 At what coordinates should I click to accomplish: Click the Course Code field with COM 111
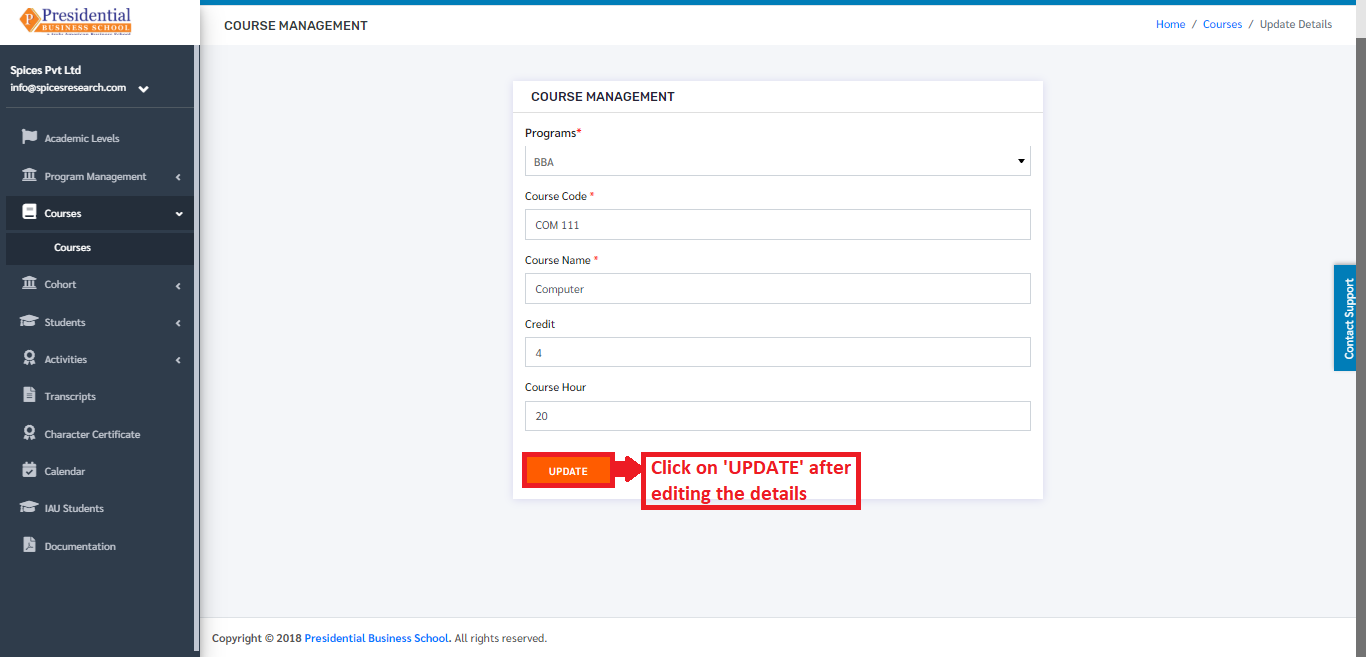coord(777,225)
